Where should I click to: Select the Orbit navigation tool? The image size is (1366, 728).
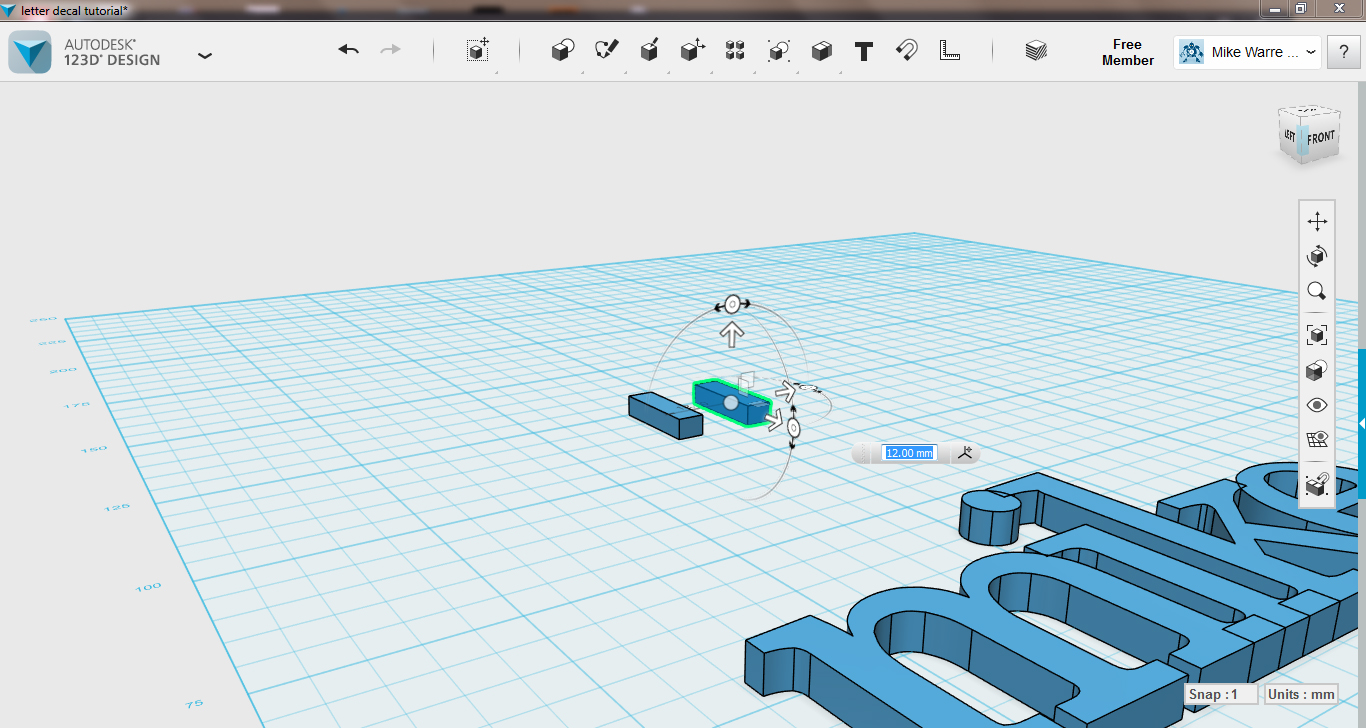click(1317, 256)
